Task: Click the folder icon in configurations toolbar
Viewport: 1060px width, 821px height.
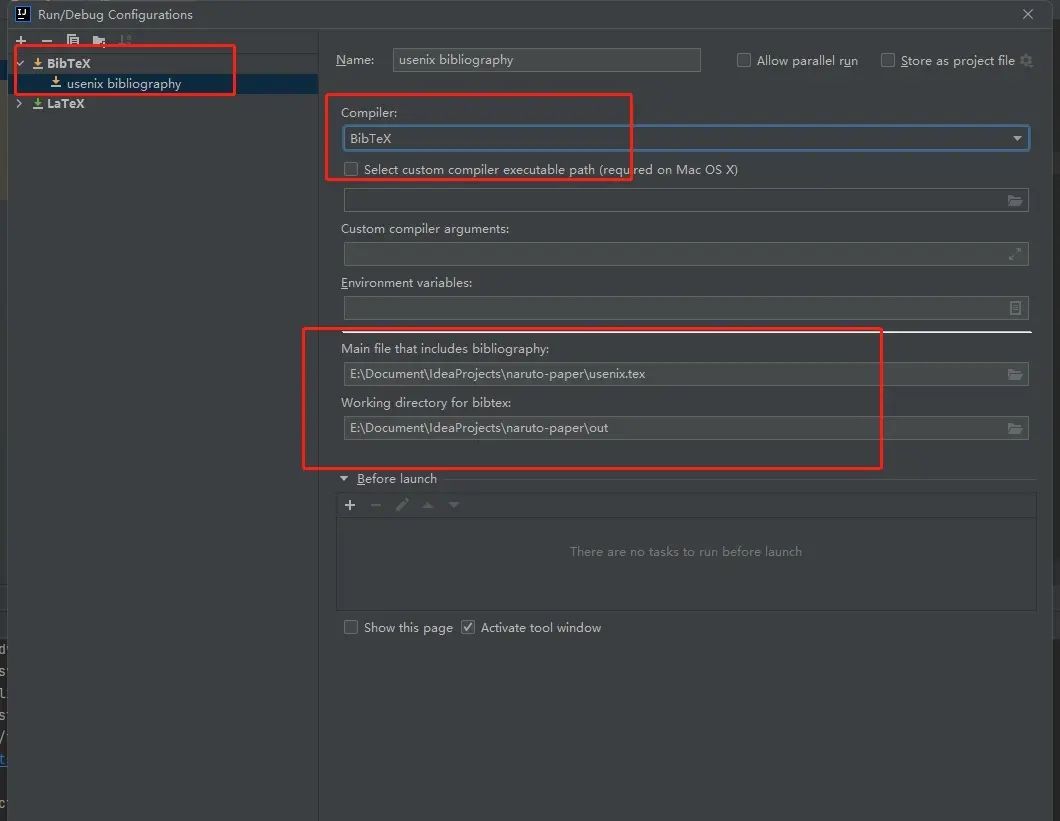Action: [99, 40]
